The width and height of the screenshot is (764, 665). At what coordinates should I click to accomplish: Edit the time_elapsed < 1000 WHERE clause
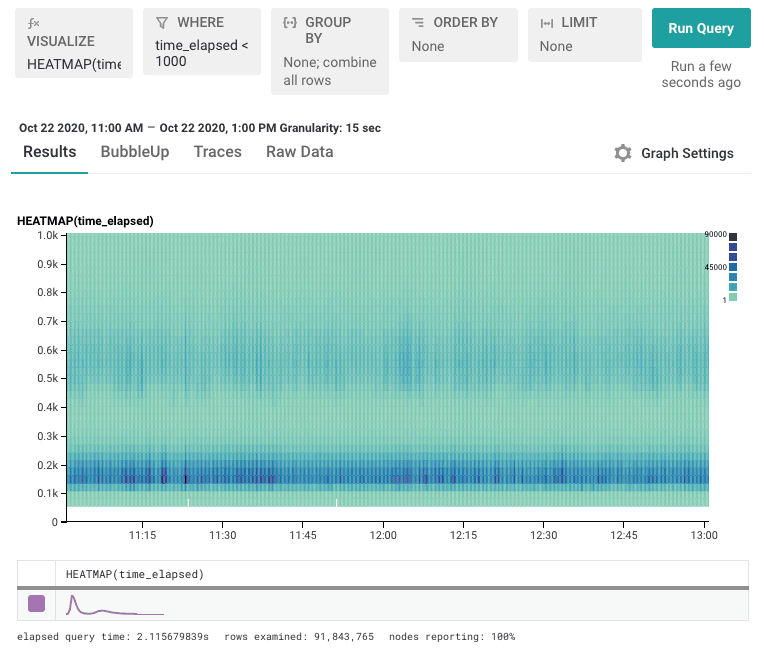tap(201, 54)
